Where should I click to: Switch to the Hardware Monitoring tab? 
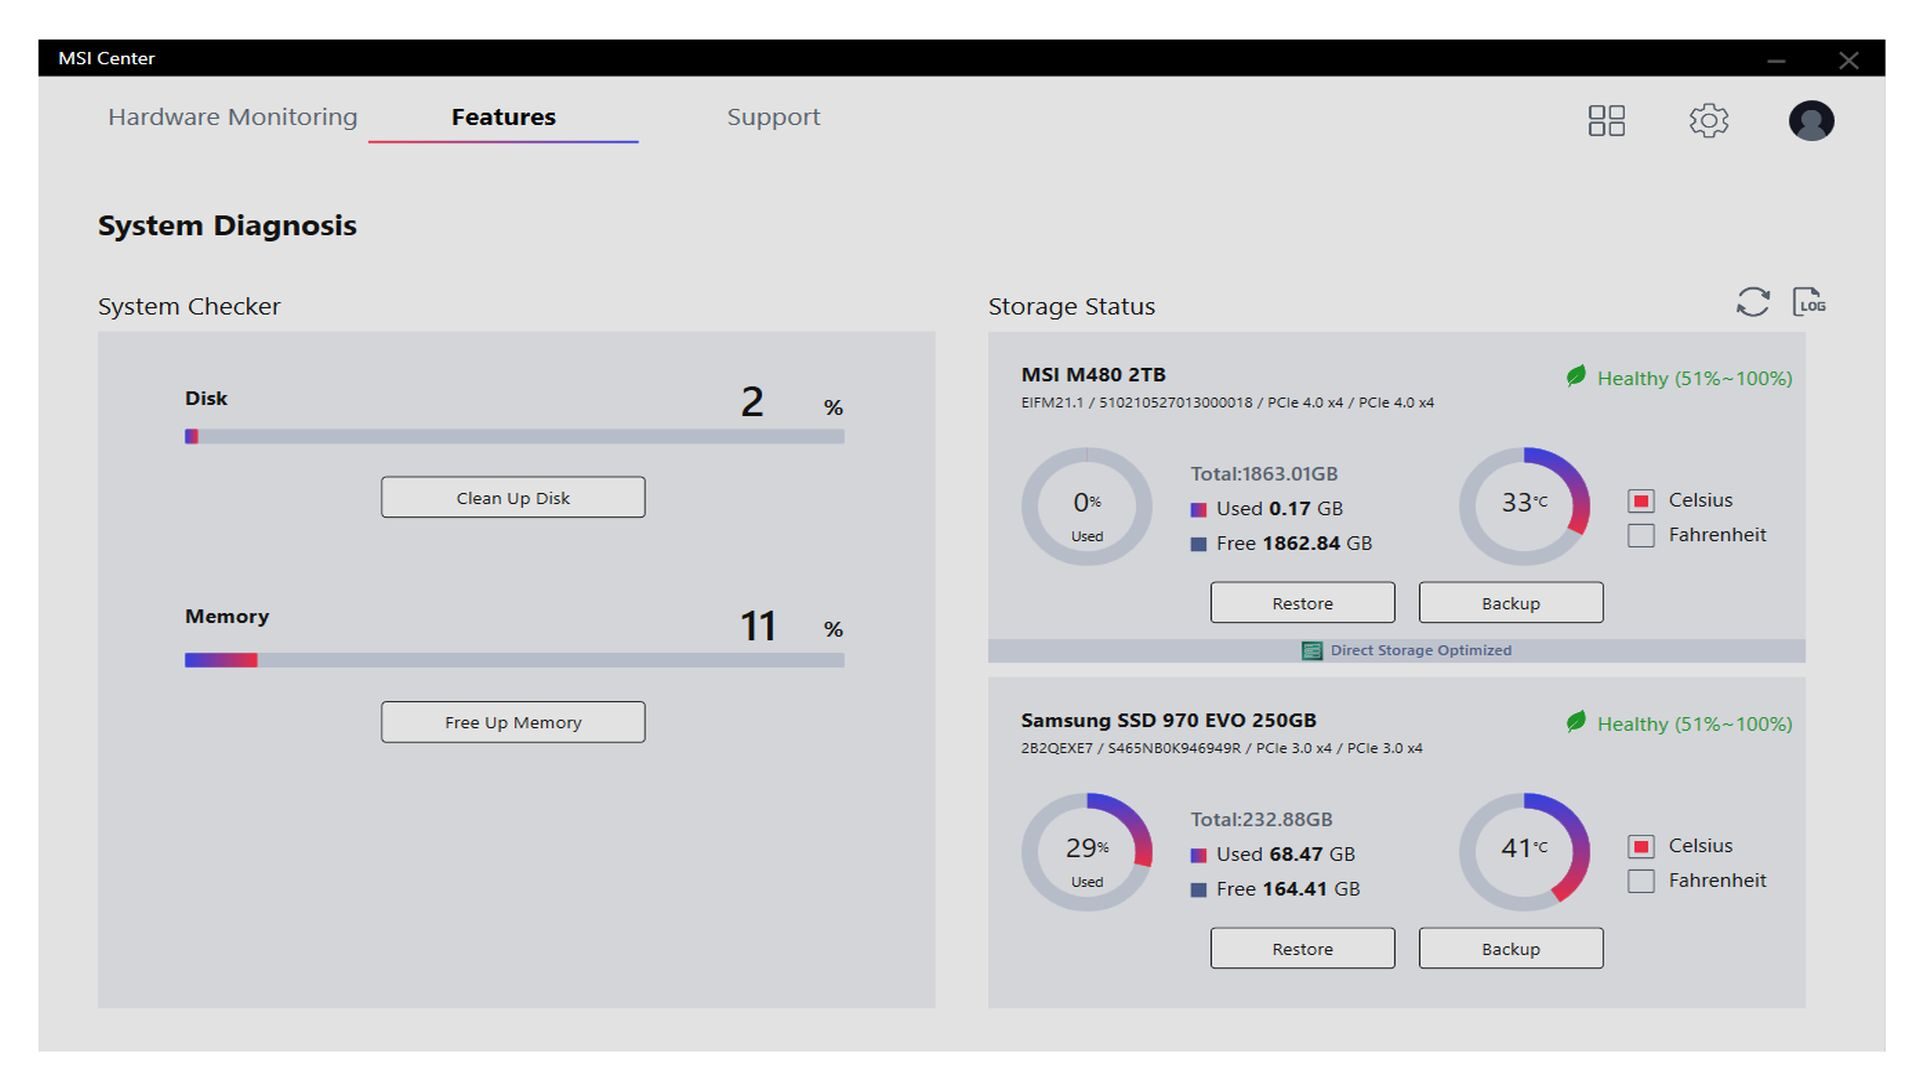click(x=232, y=117)
